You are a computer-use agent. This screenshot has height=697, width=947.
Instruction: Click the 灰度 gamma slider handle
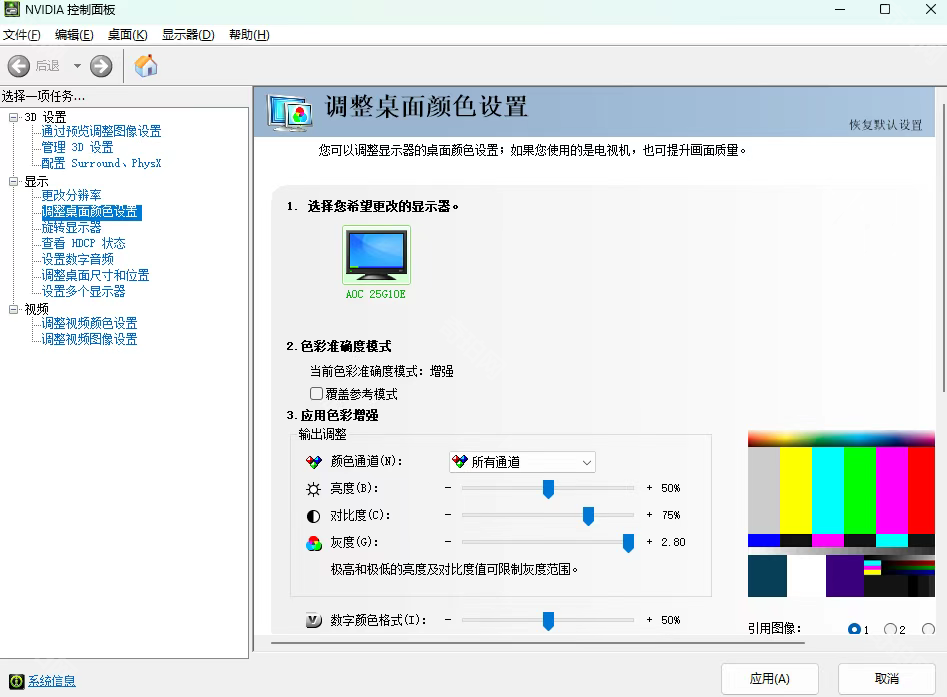(628, 543)
